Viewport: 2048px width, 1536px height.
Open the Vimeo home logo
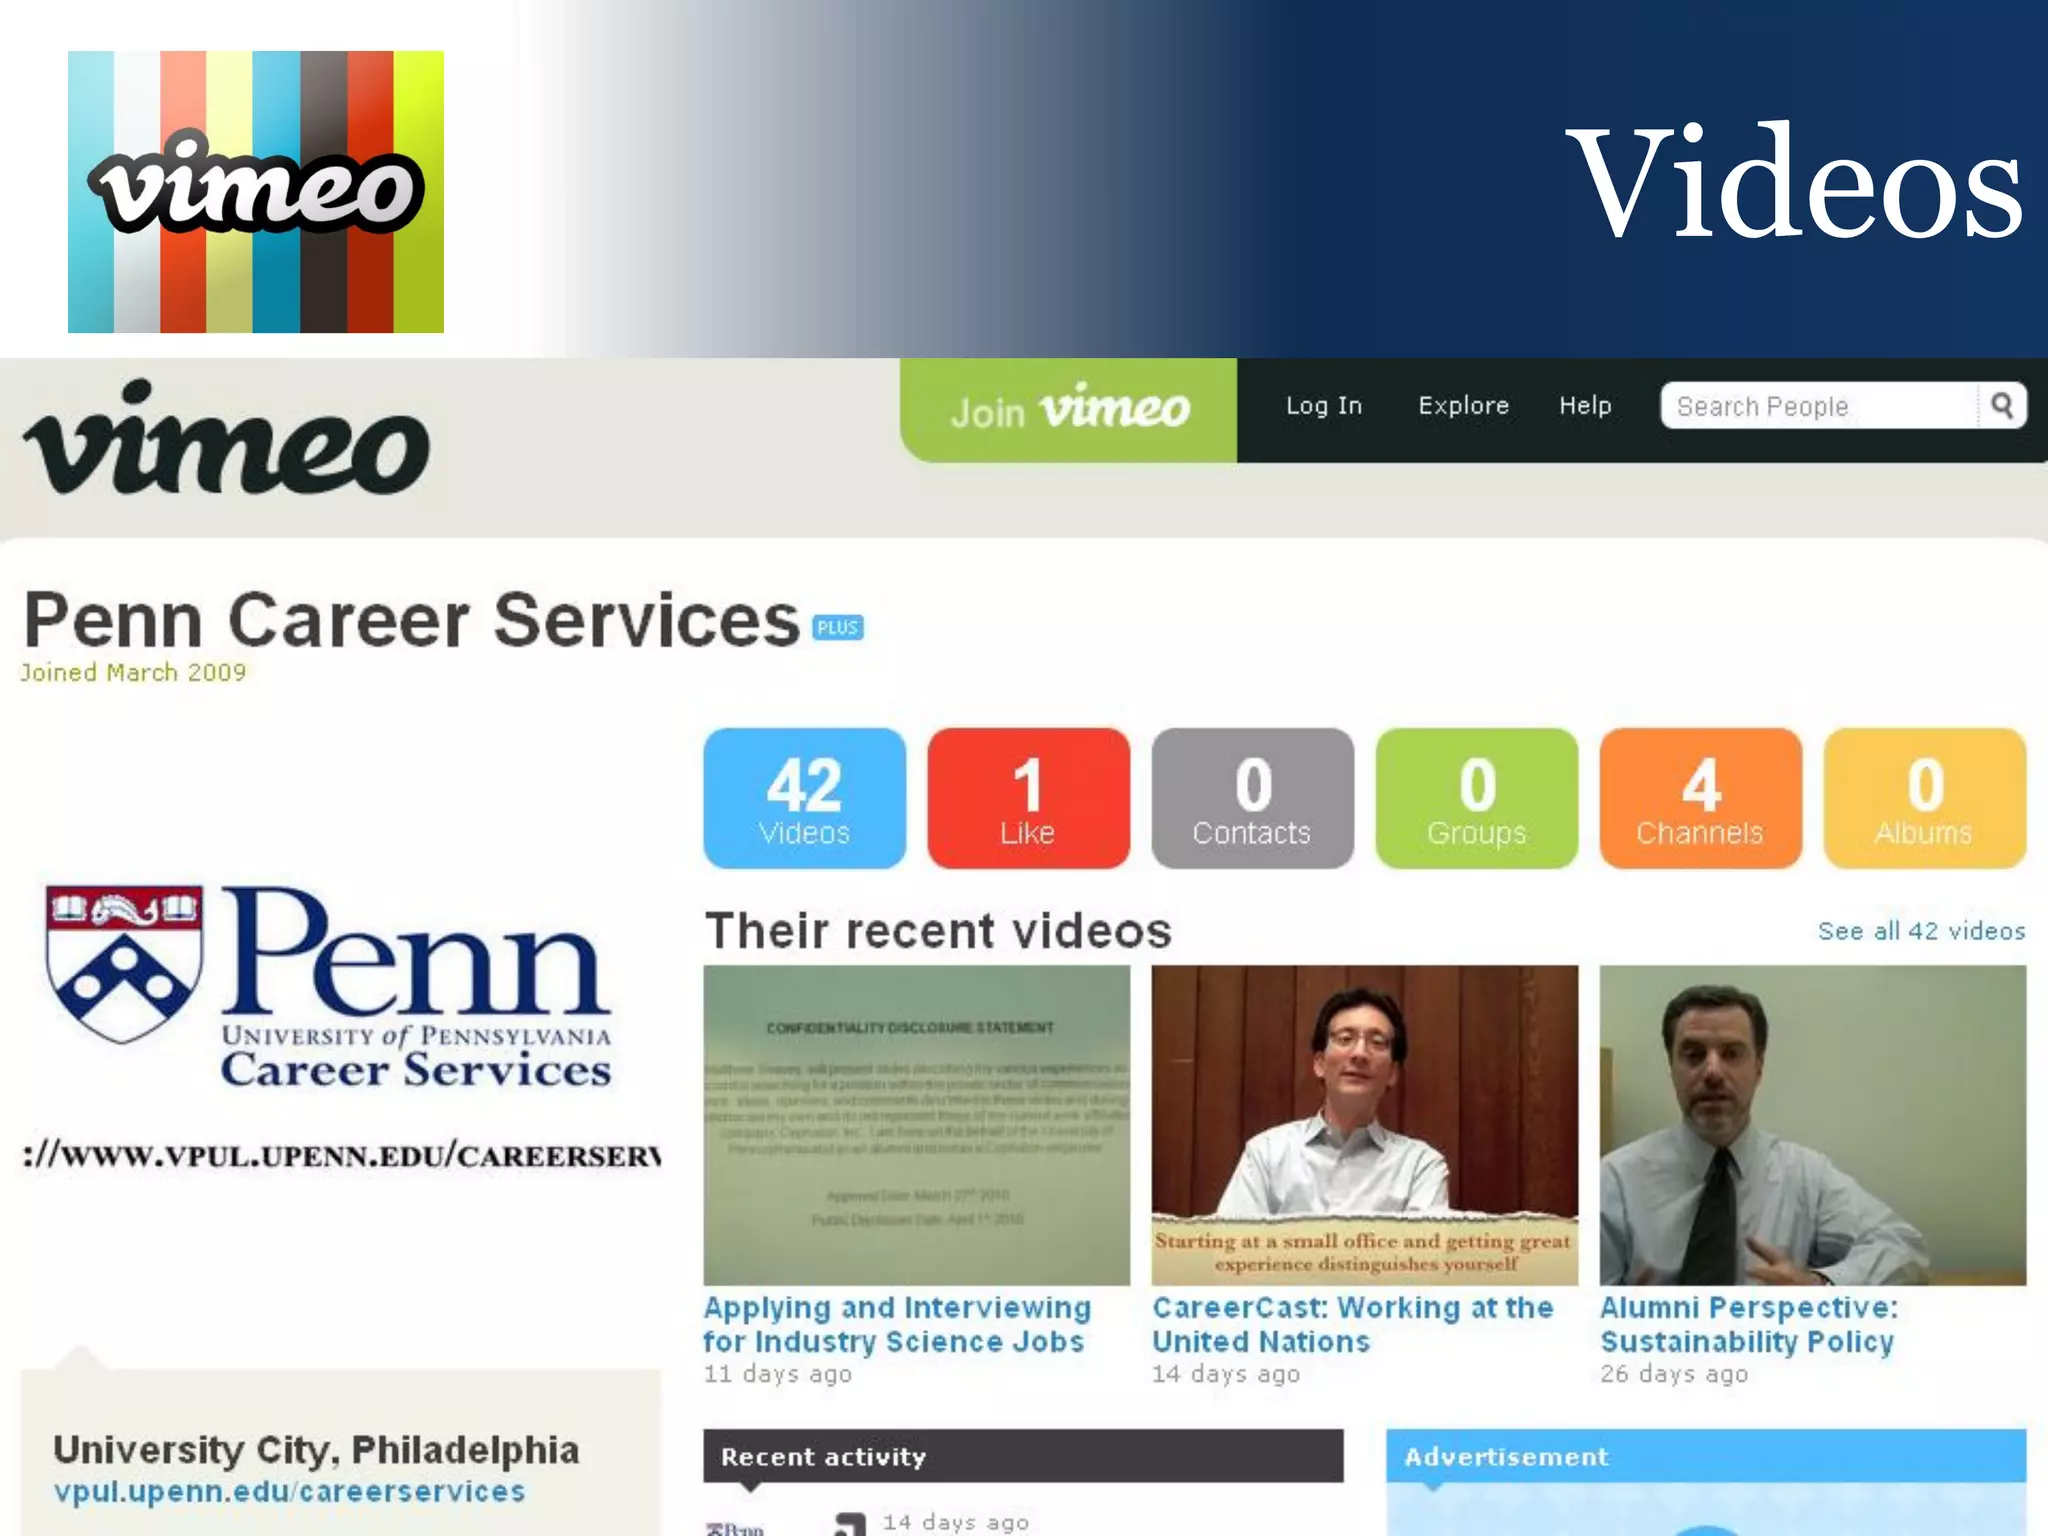[x=227, y=437]
